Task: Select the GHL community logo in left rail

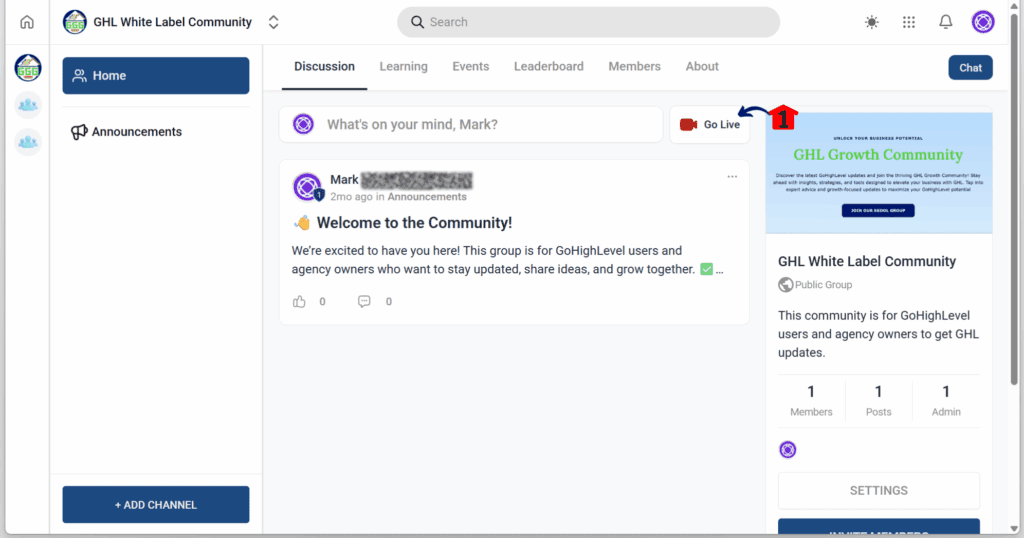Action: point(28,68)
